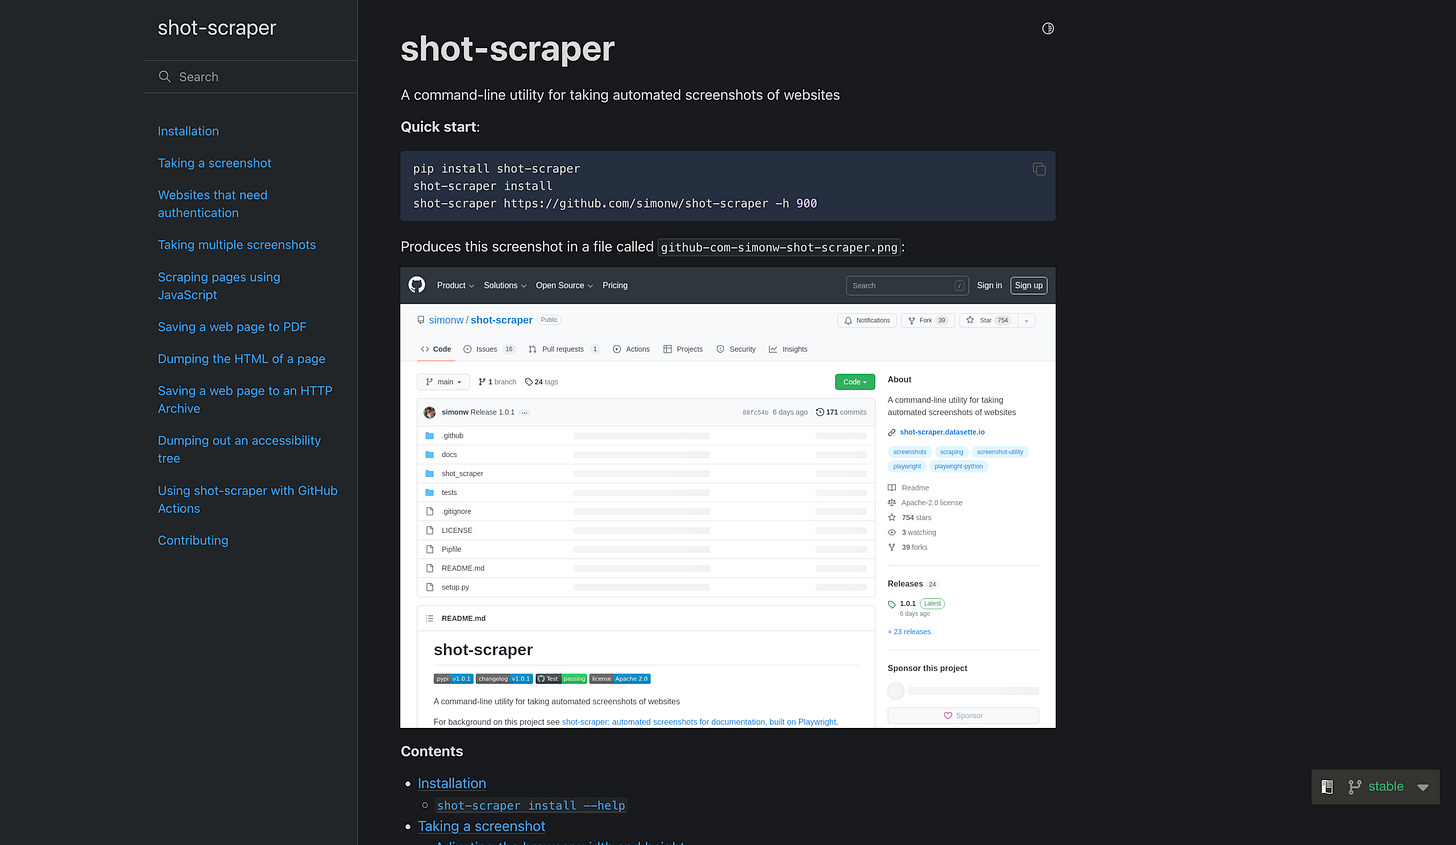The image size is (1456, 845).
Task: Copy the quick start code block
Action: [x=1039, y=169]
